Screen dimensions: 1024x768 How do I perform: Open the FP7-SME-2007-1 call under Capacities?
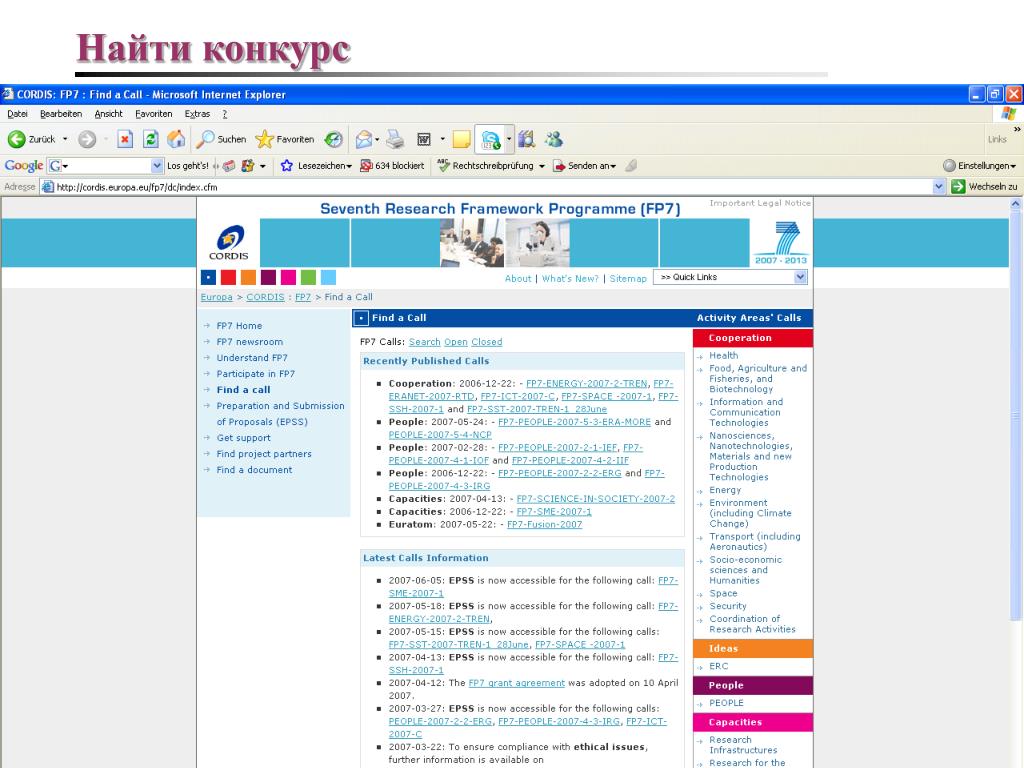(x=554, y=512)
